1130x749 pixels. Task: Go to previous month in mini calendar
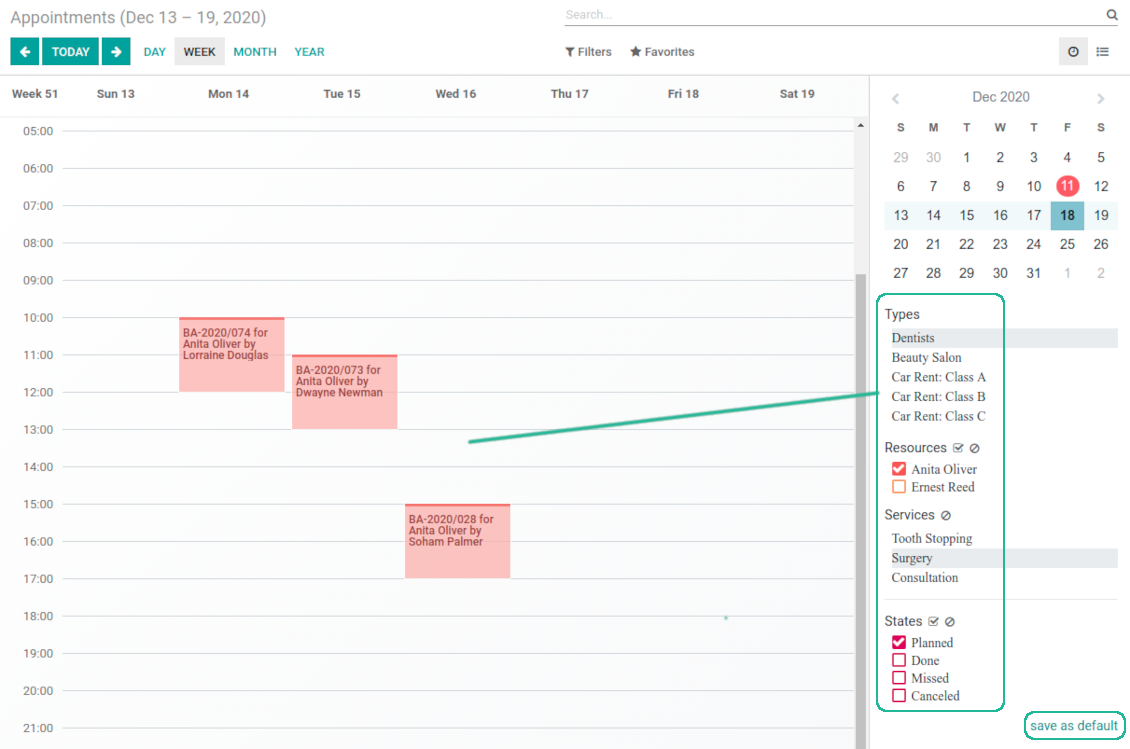[896, 98]
